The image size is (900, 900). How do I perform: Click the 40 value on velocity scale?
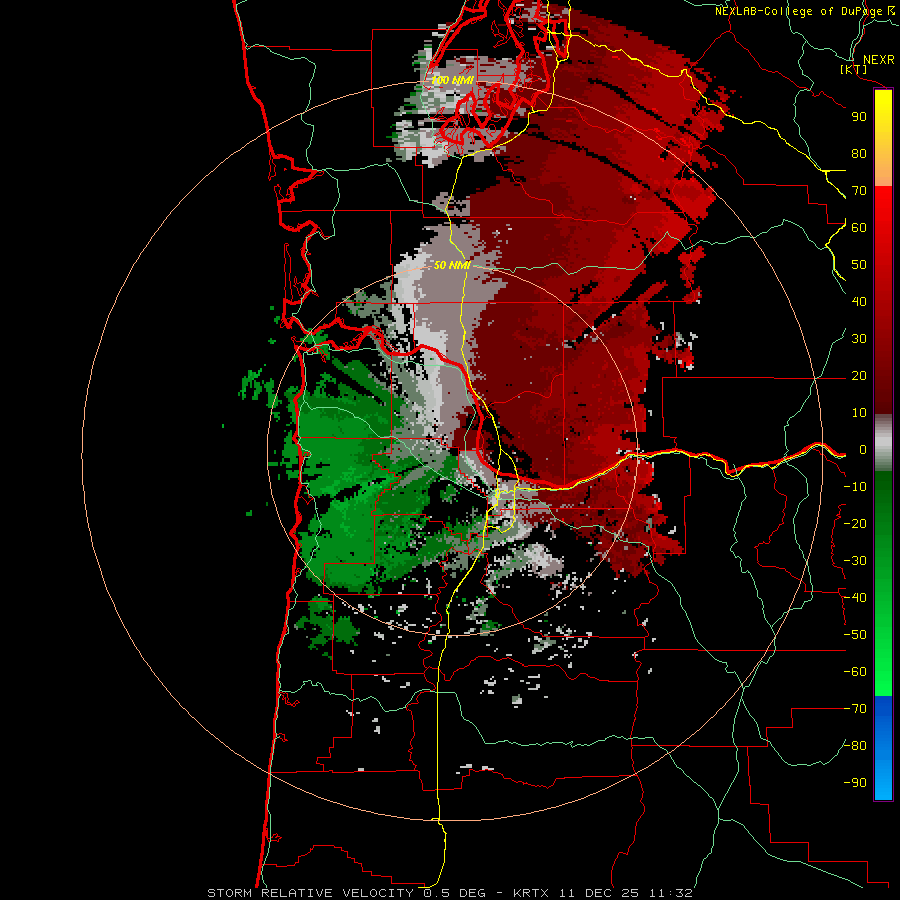pos(859,301)
